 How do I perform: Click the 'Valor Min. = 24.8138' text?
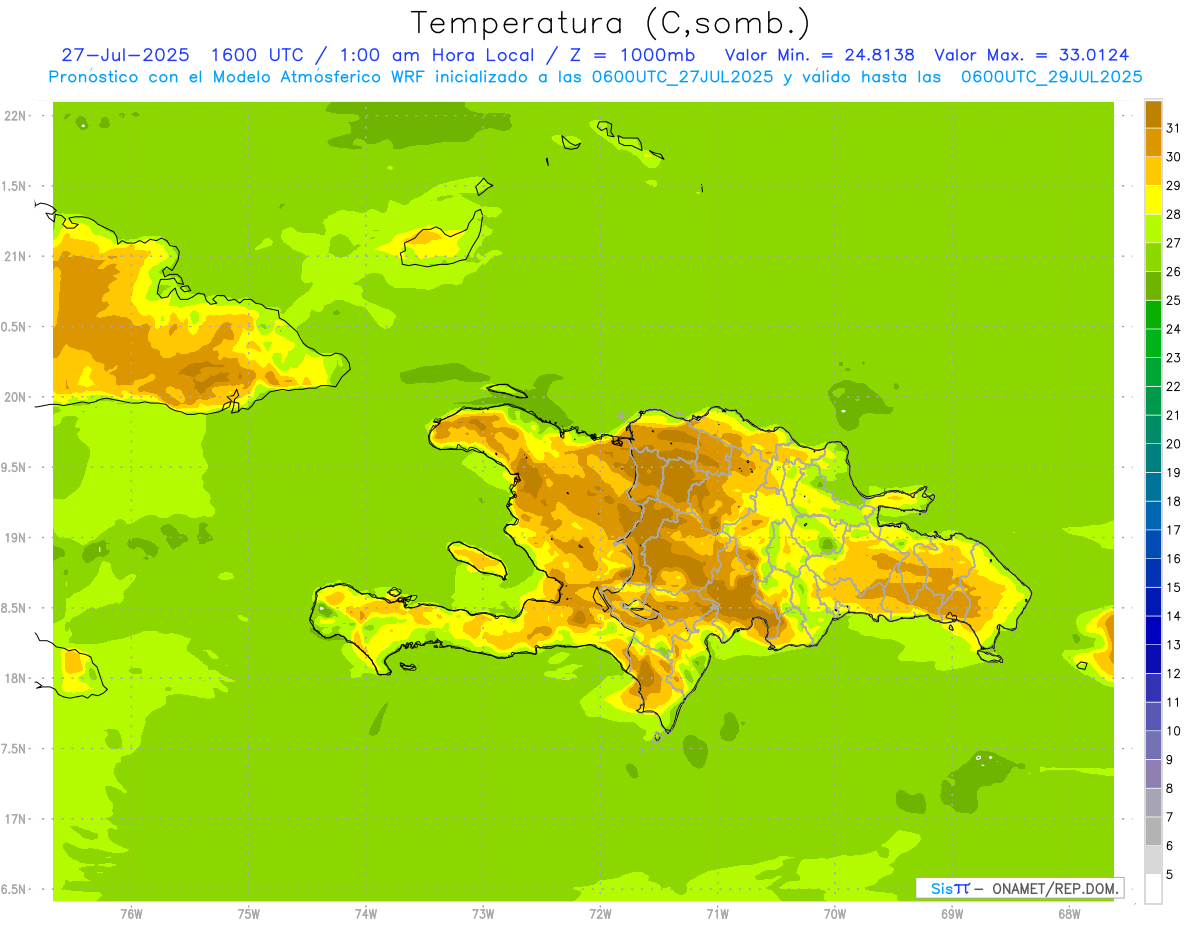tap(819, 55)
